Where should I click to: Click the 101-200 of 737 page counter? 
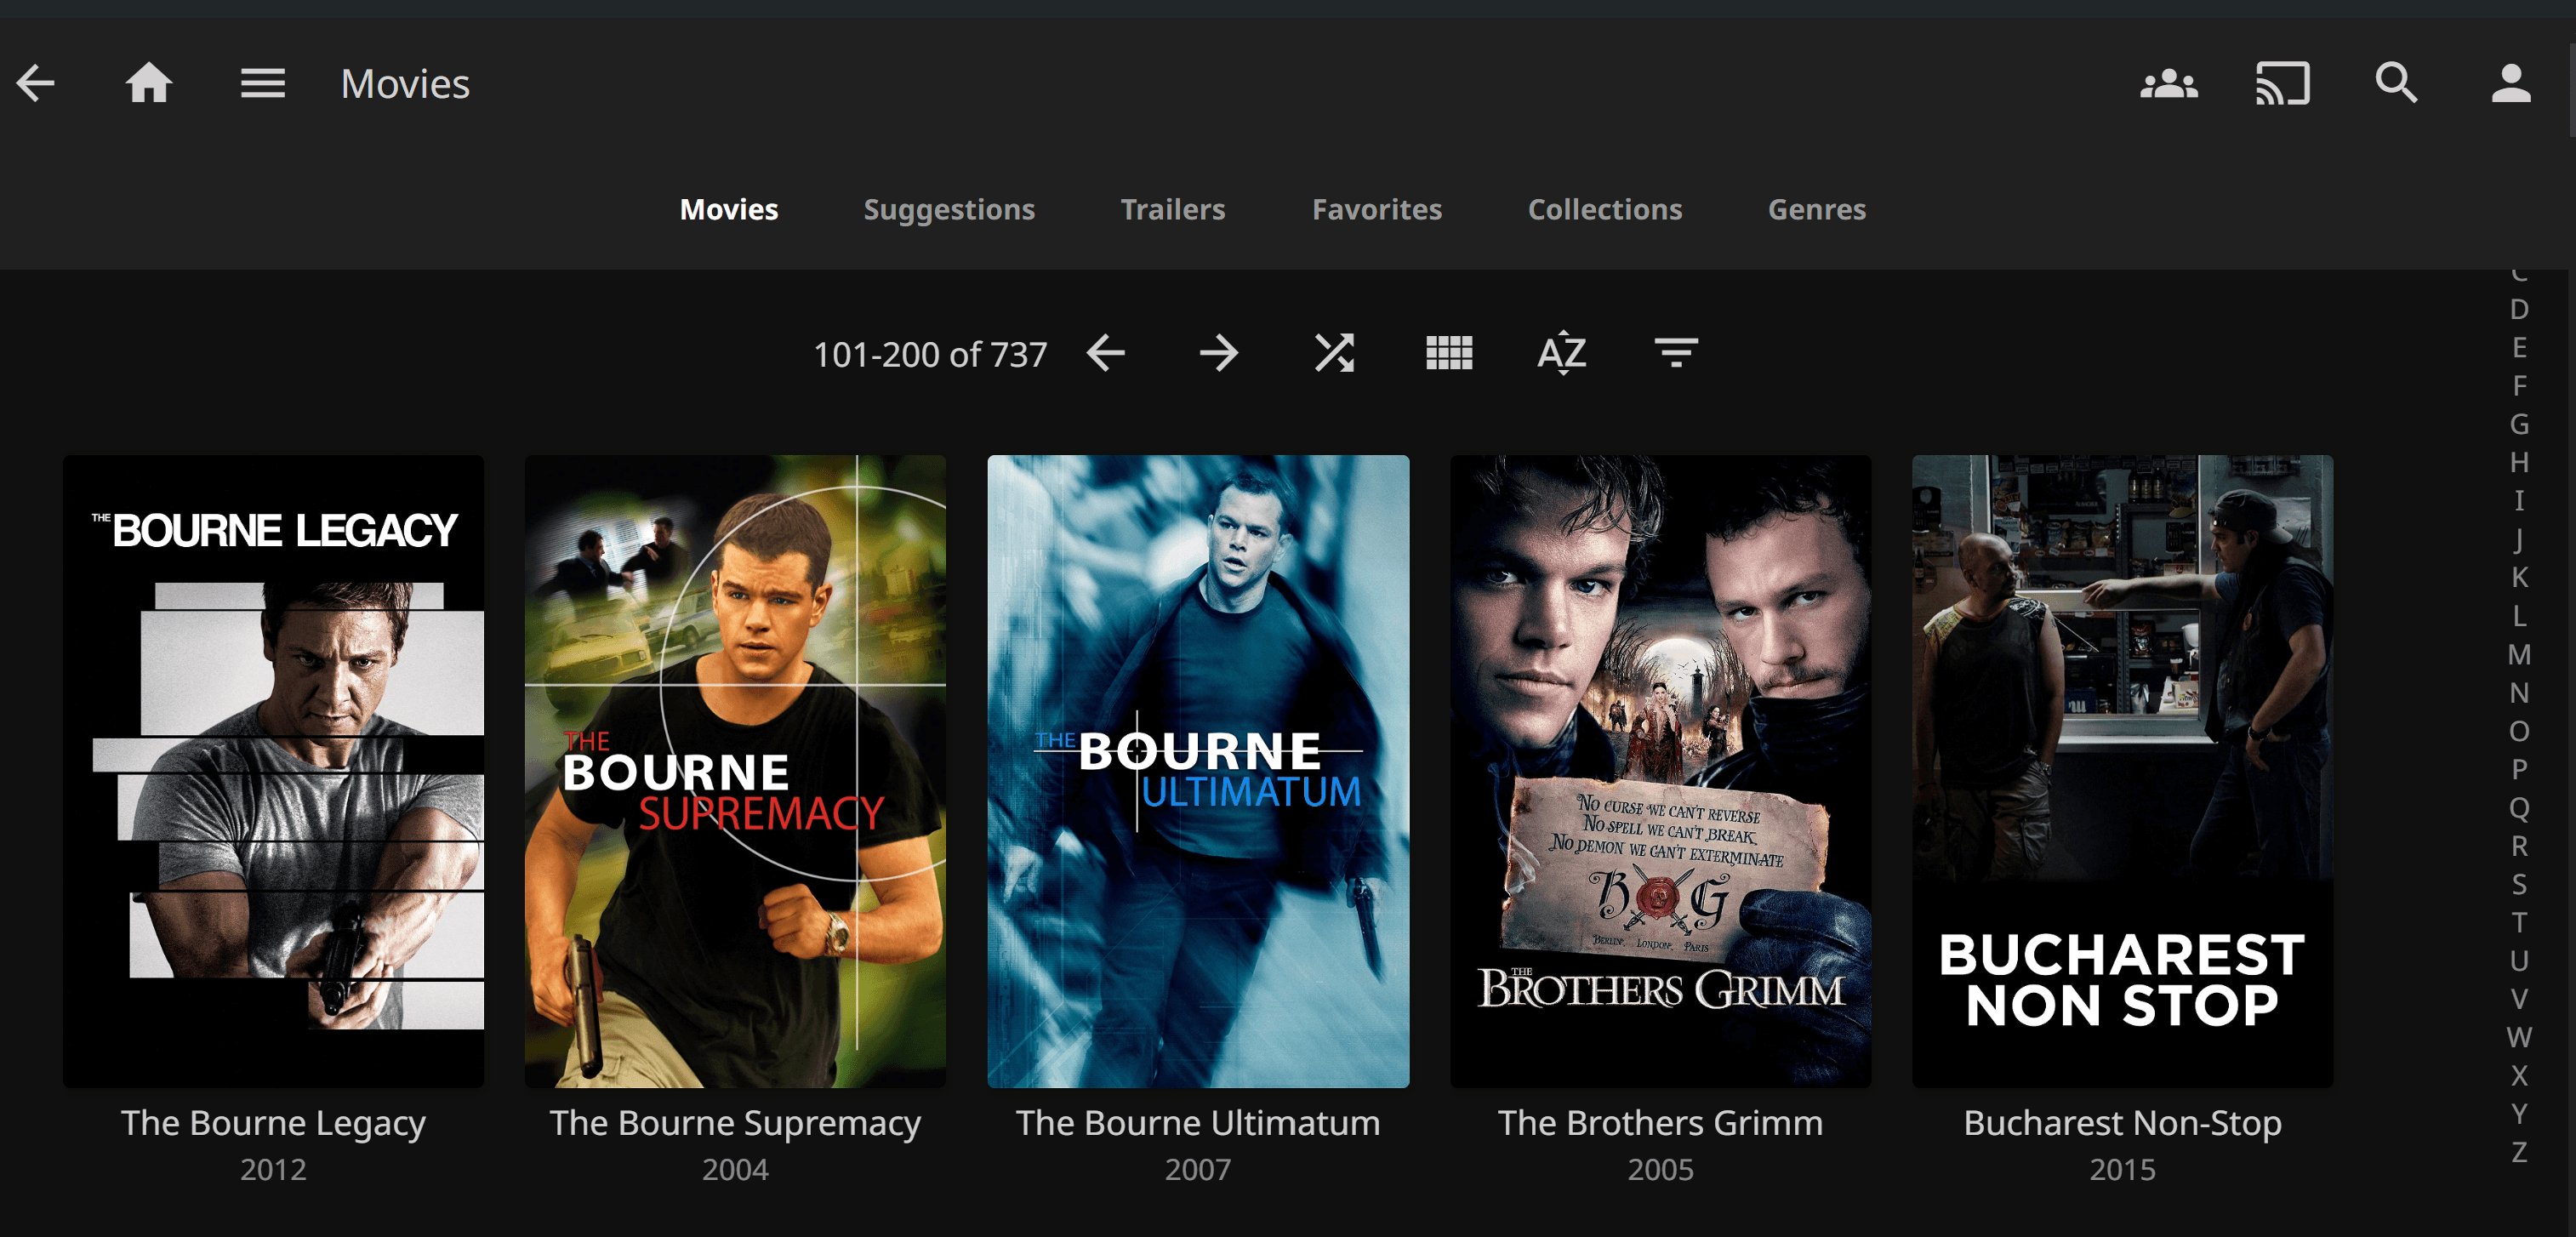point(930,354)
